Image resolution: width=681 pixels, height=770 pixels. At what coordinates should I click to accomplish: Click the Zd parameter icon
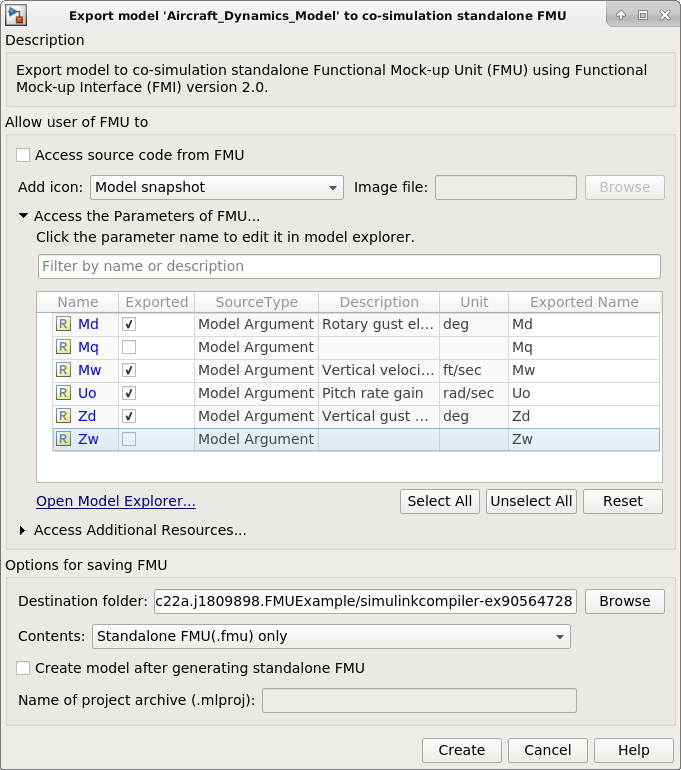coord(64,416)
